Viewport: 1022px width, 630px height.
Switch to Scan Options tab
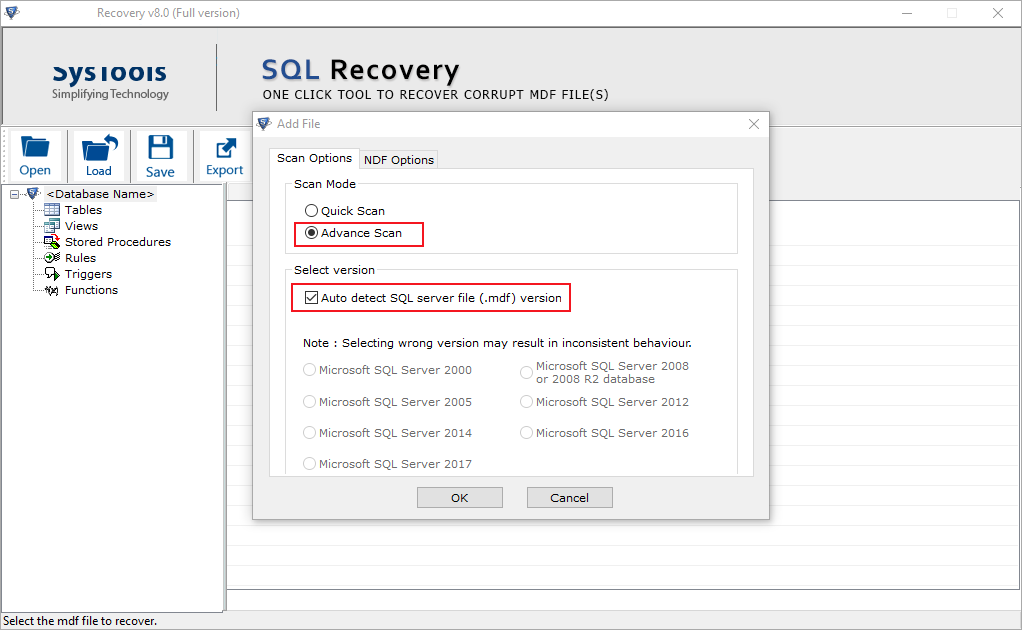(x=314, y=158)
